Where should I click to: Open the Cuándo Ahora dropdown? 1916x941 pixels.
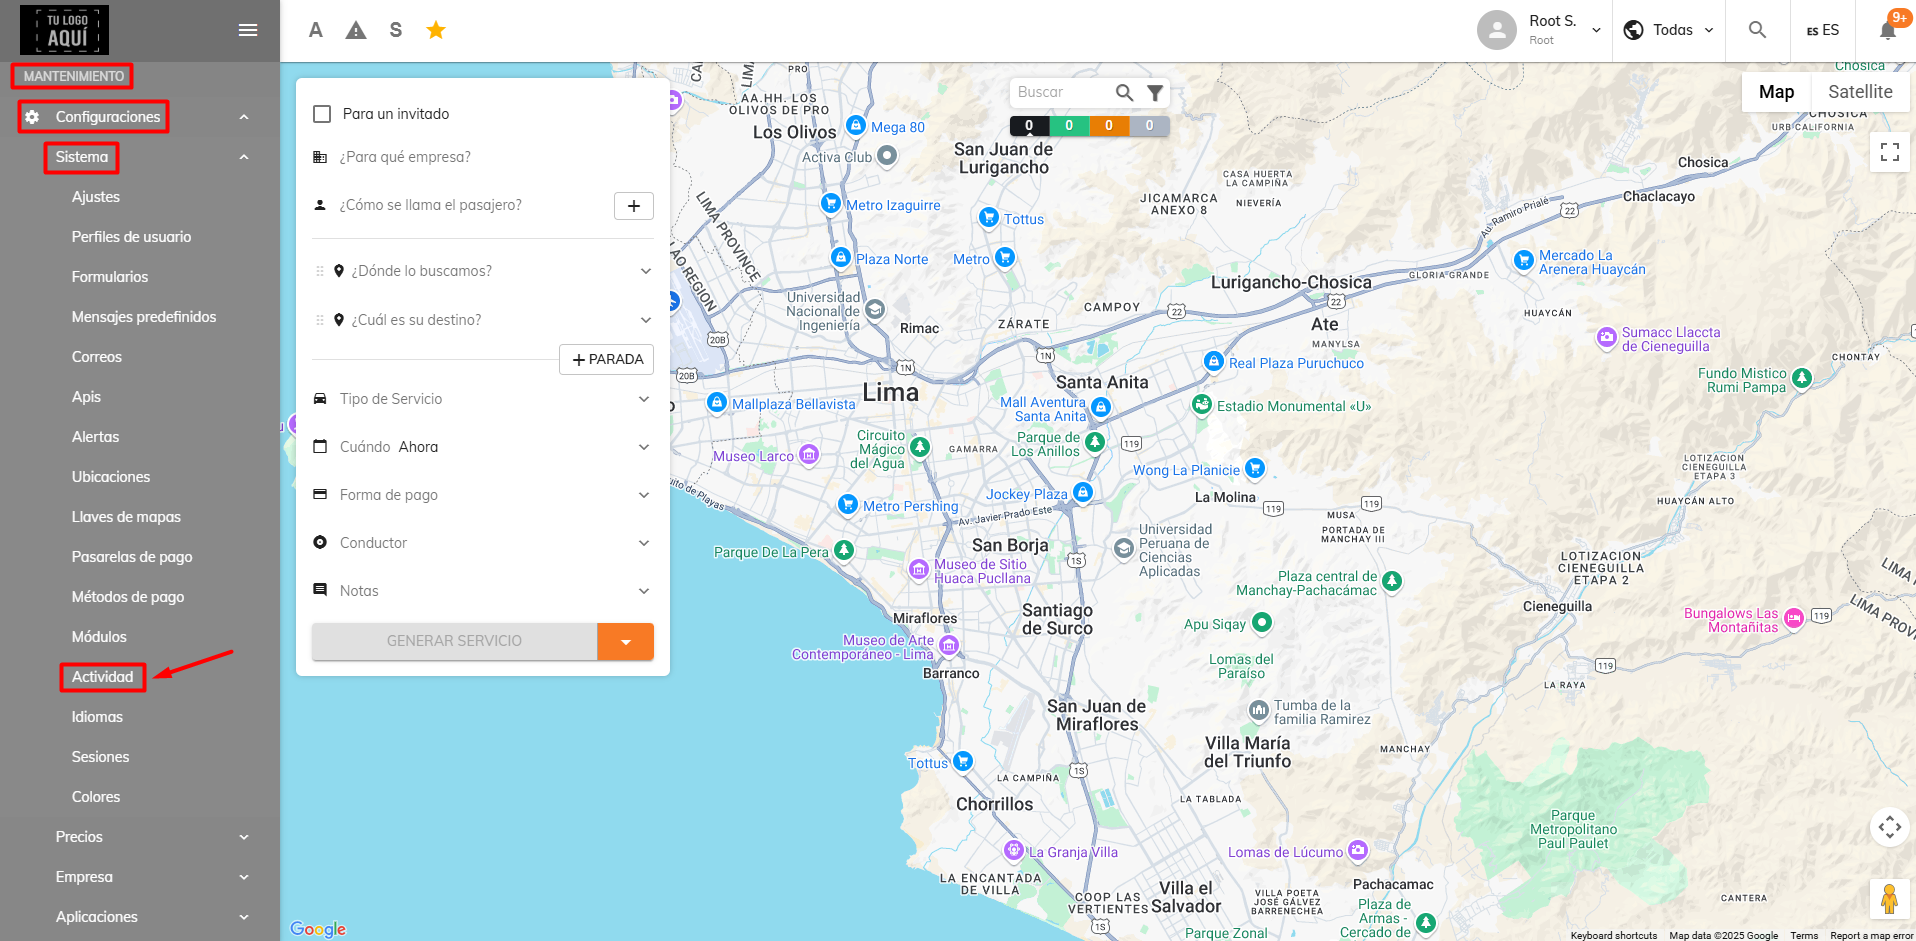coord(483,447)
